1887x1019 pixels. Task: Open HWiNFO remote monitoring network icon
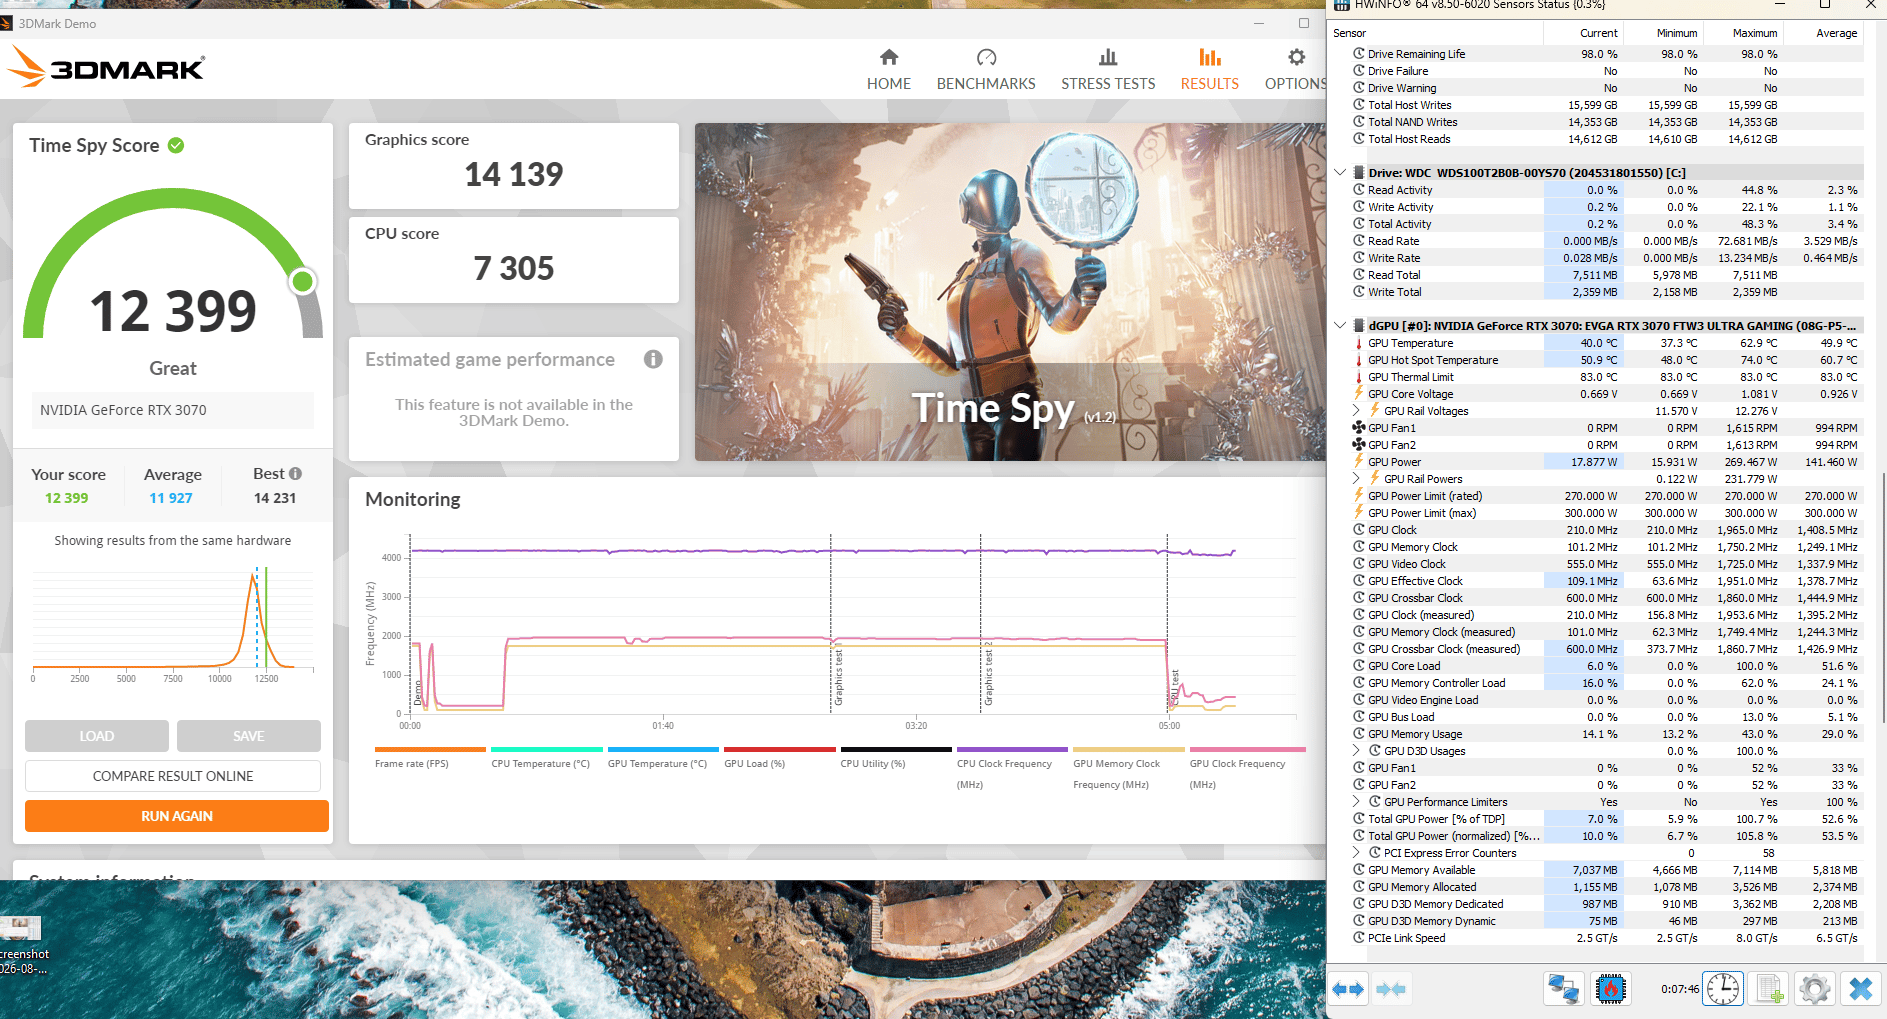(1563, 989)
